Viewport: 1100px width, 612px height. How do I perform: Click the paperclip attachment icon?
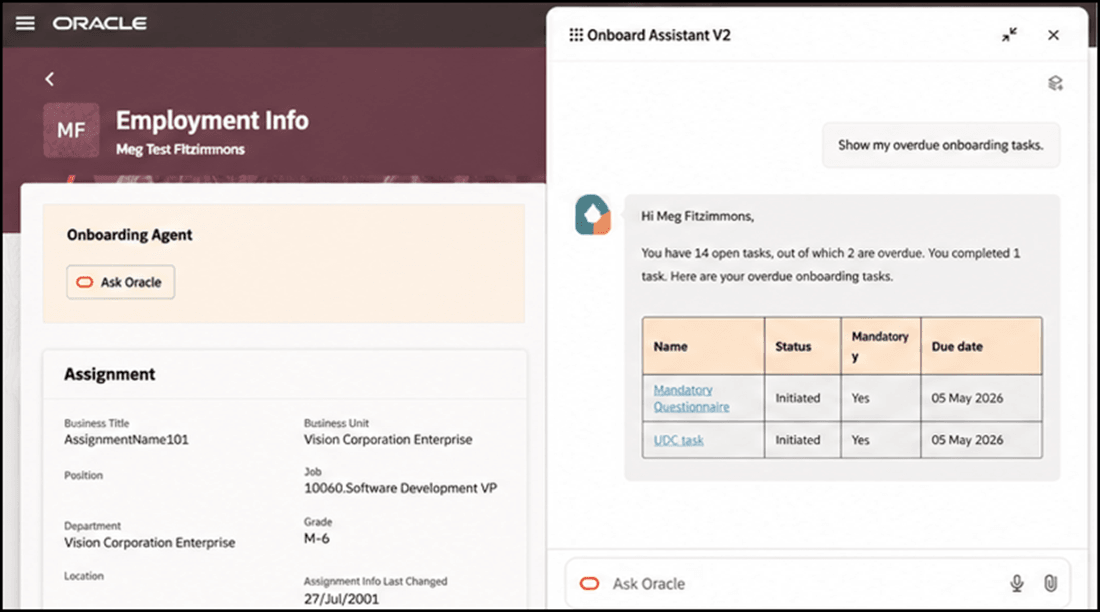tap(1050, 583)
